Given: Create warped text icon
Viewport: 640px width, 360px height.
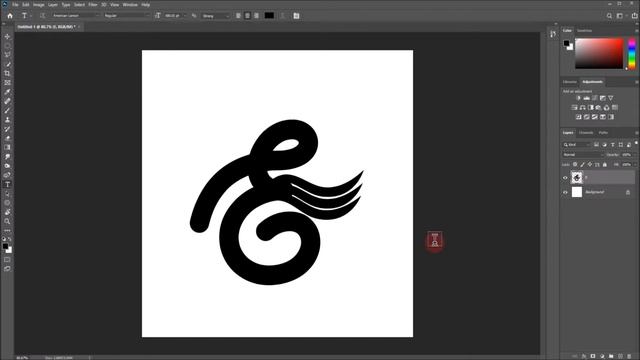Looking at the screenshot, I should point(282,16).
